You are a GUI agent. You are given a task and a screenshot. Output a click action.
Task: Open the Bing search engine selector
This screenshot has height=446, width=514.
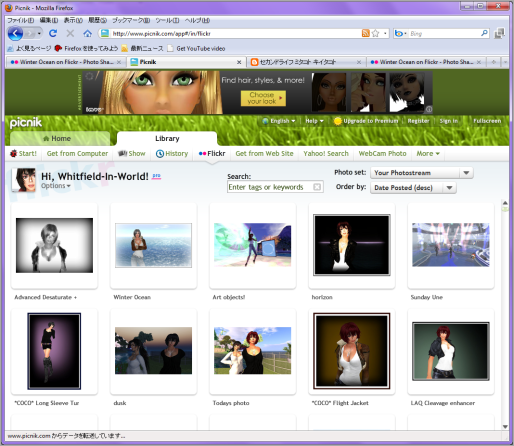pos(400,33)
